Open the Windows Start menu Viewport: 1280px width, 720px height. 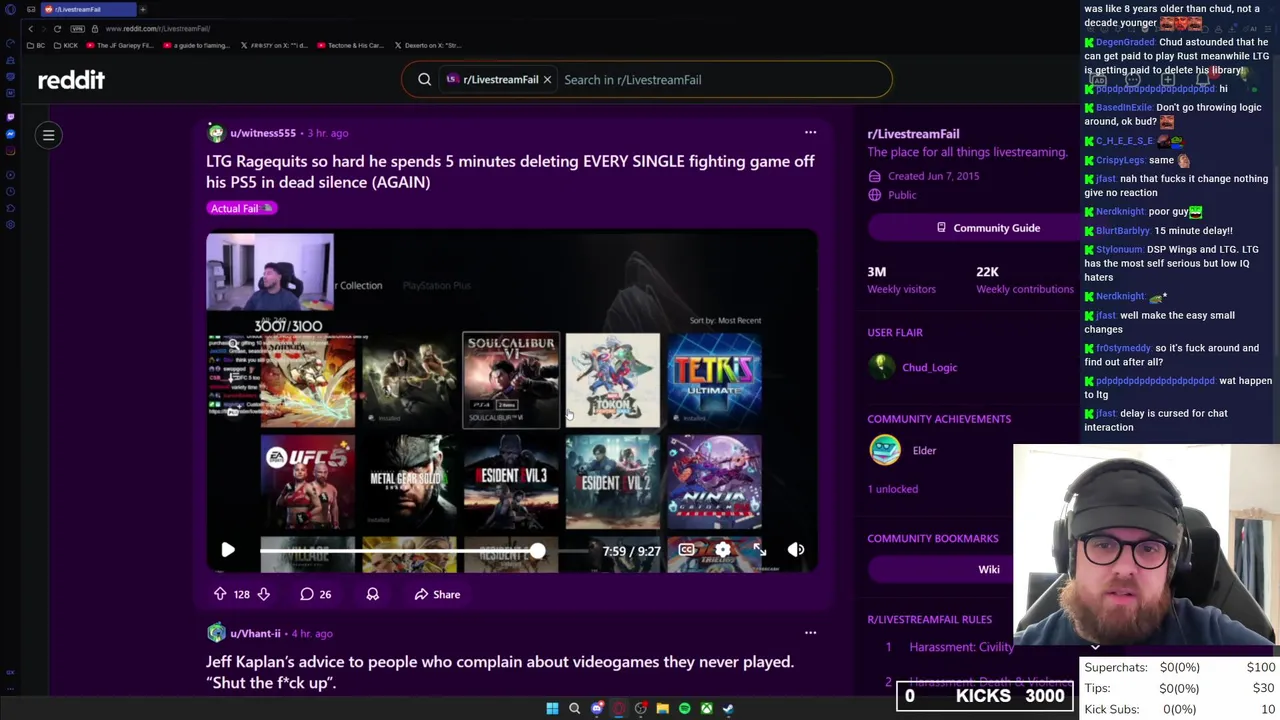(552, 708)
